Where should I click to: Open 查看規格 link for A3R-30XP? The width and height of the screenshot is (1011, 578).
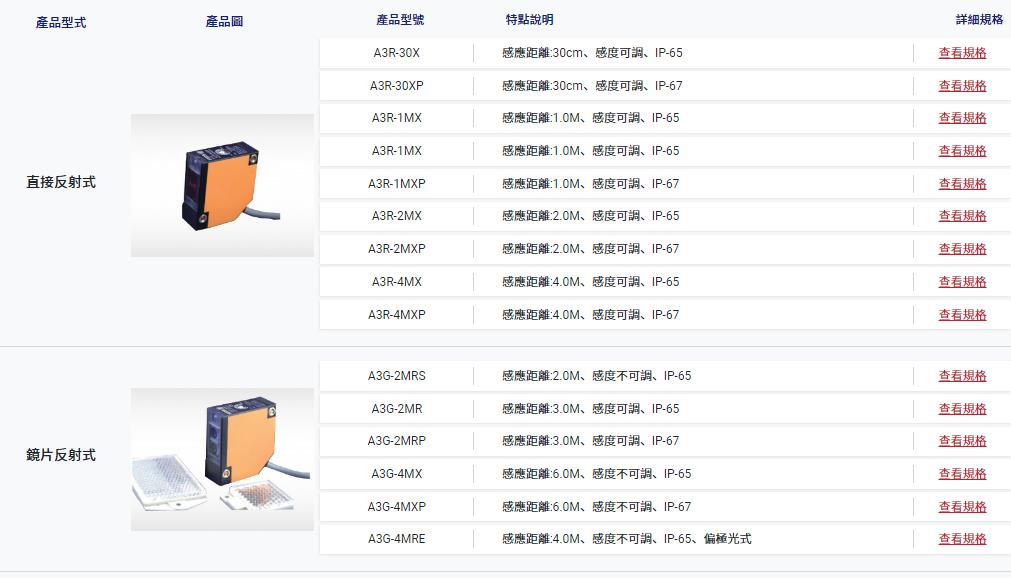pos(962,86)
